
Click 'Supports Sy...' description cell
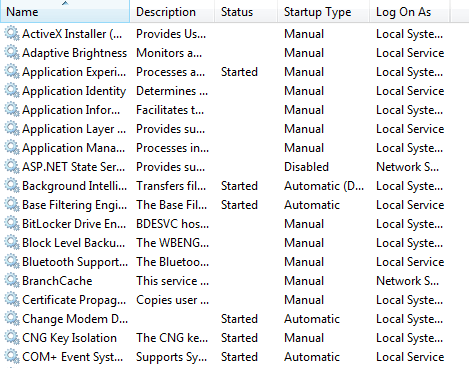click(x=172, y=357)
